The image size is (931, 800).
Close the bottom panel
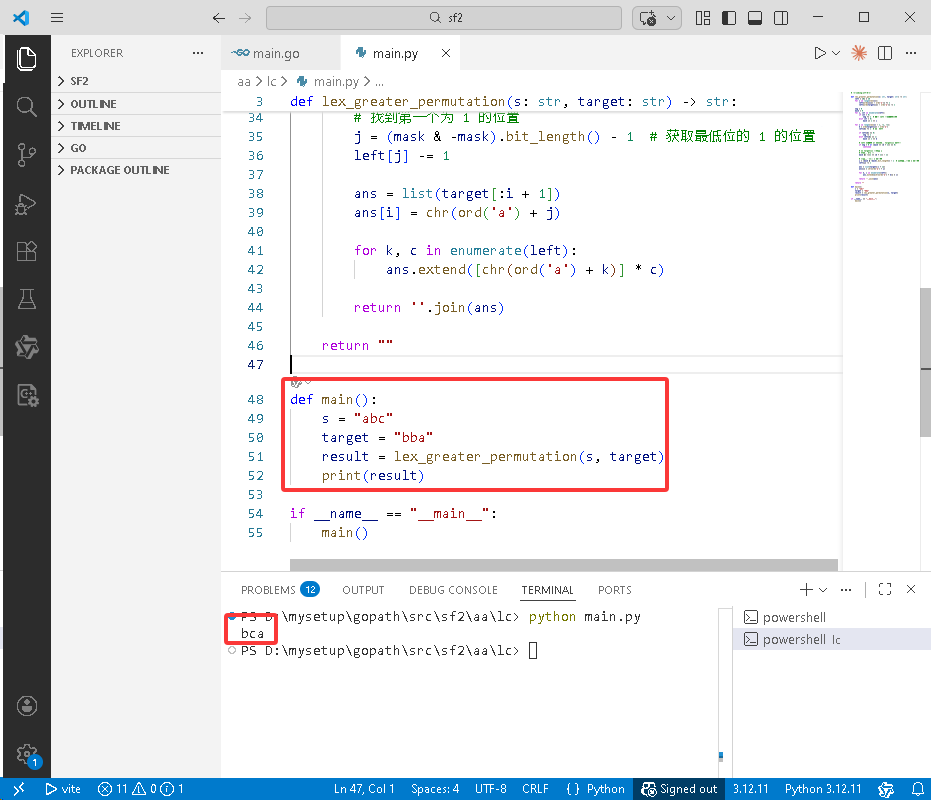(911, 589)
